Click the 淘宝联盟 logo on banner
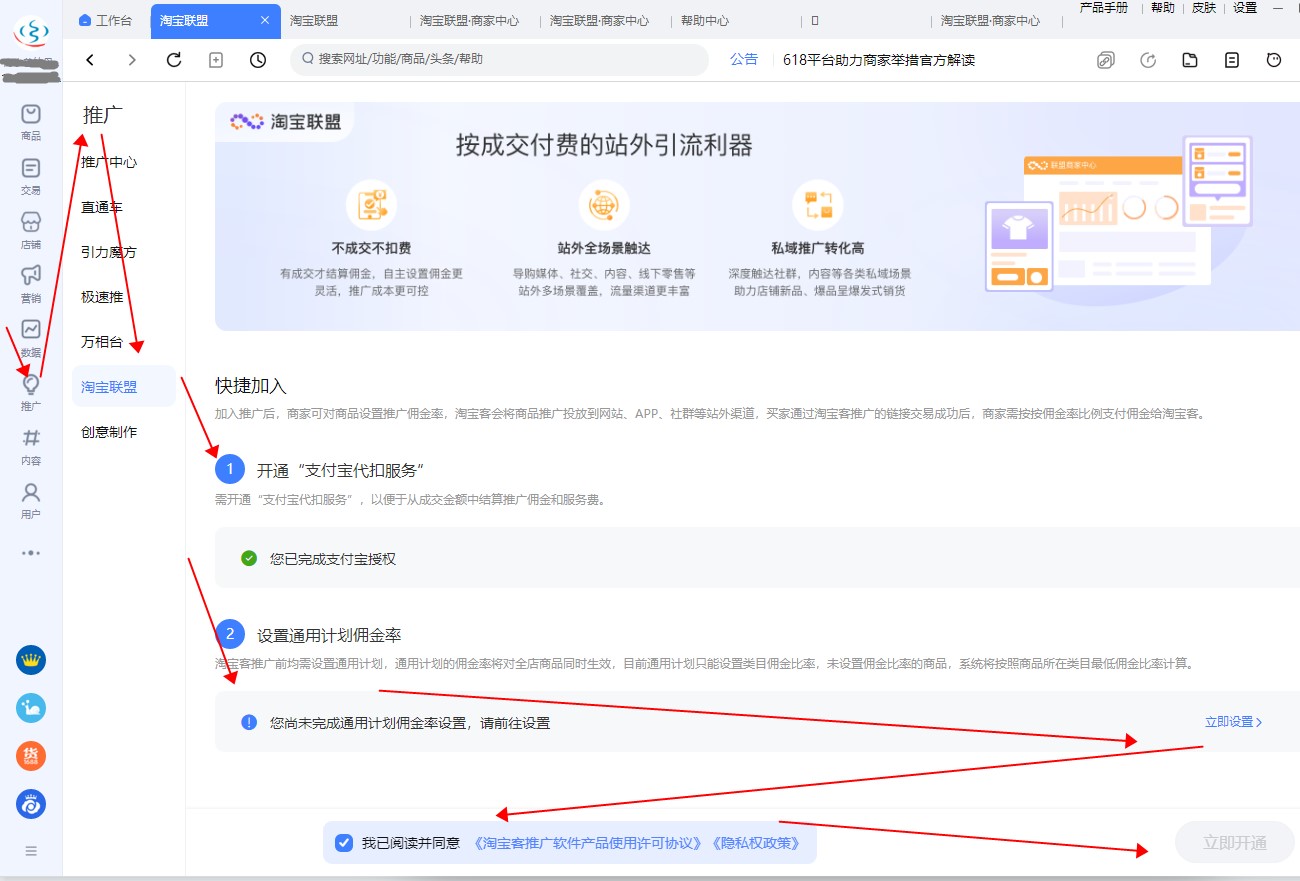Screen dimensions: 1300x881 [x=286, y=122]
